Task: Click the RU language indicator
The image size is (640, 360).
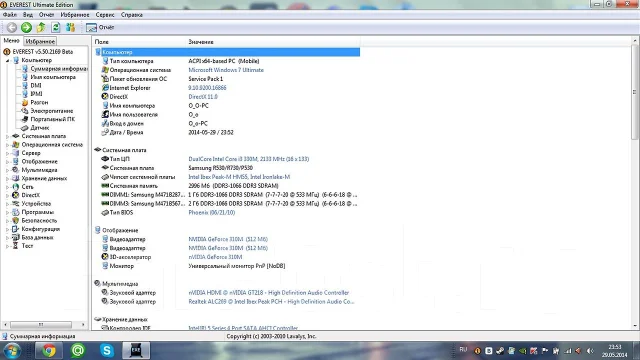Action: (463, 350)
